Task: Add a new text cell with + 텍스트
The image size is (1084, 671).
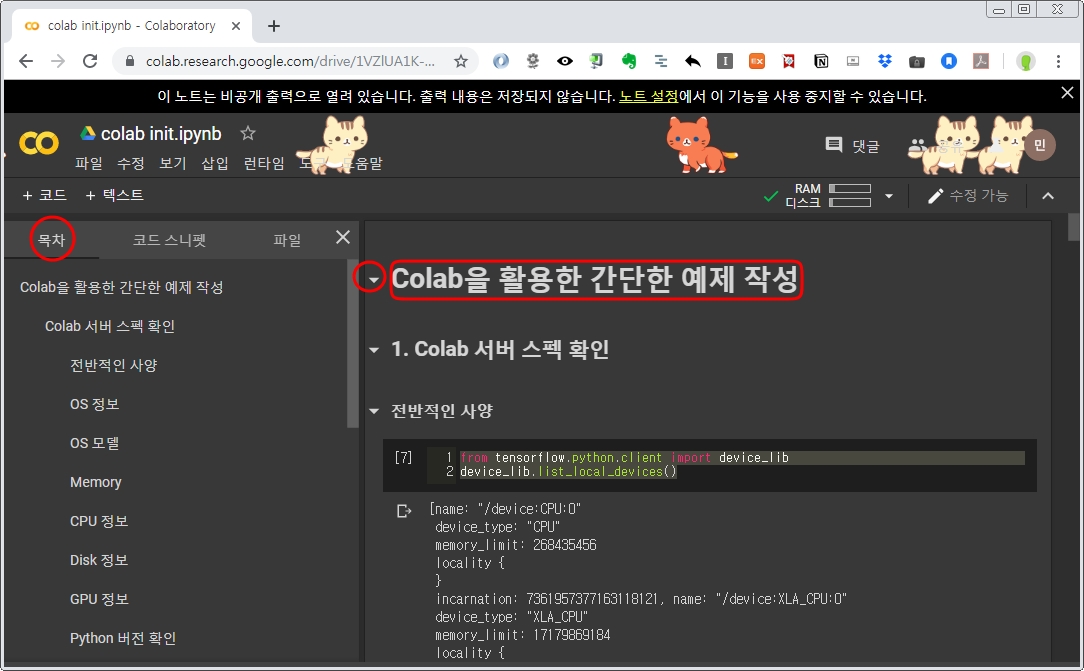Action: click(x=114, y=196)
